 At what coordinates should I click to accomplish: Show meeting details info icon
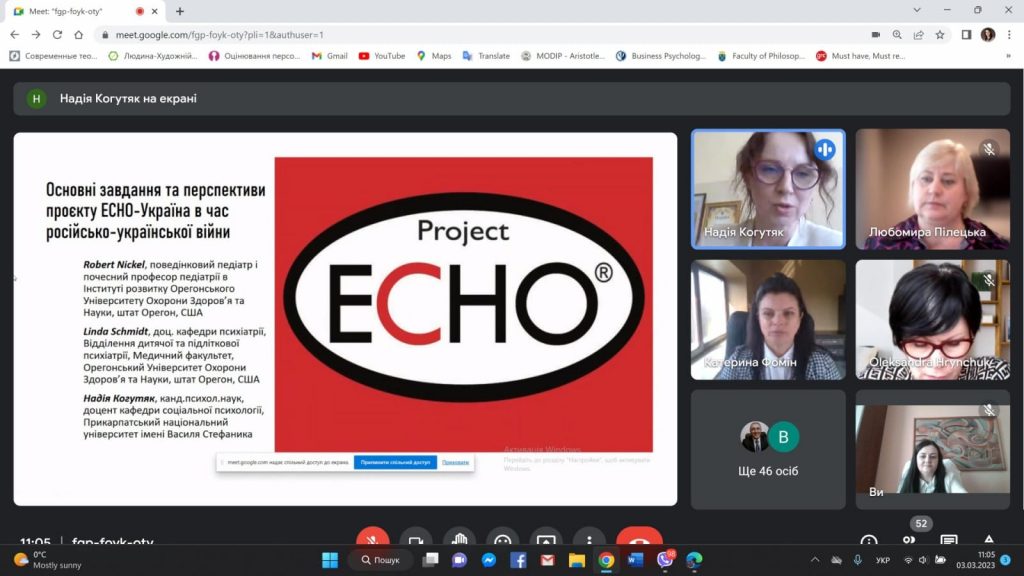coord(869,541)
